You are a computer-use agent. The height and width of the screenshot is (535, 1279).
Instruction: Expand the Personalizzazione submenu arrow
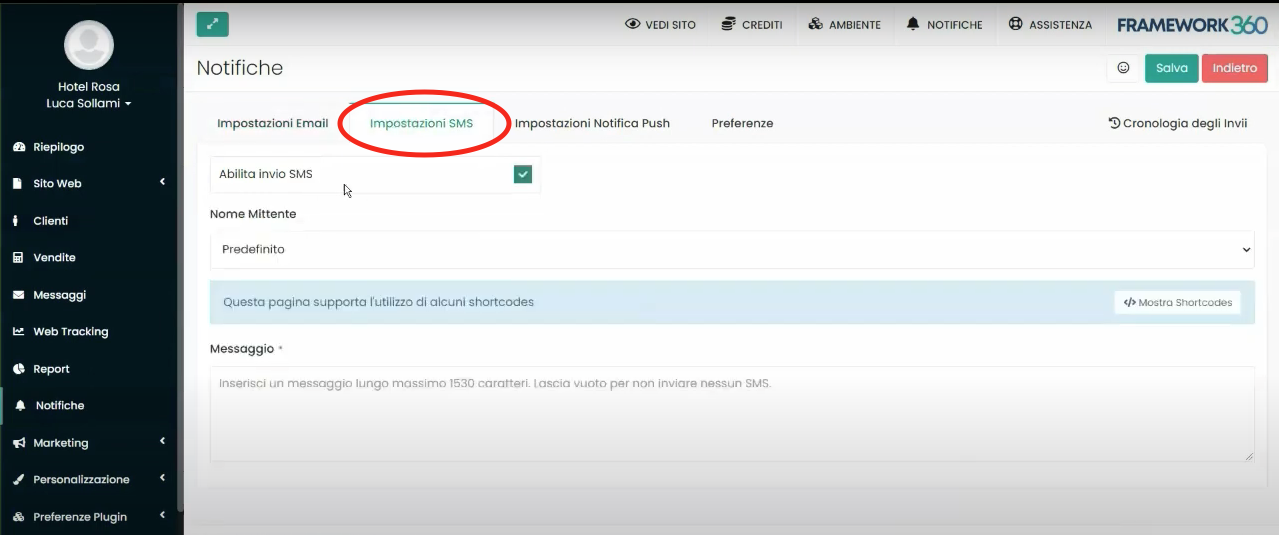coord(162,478)
